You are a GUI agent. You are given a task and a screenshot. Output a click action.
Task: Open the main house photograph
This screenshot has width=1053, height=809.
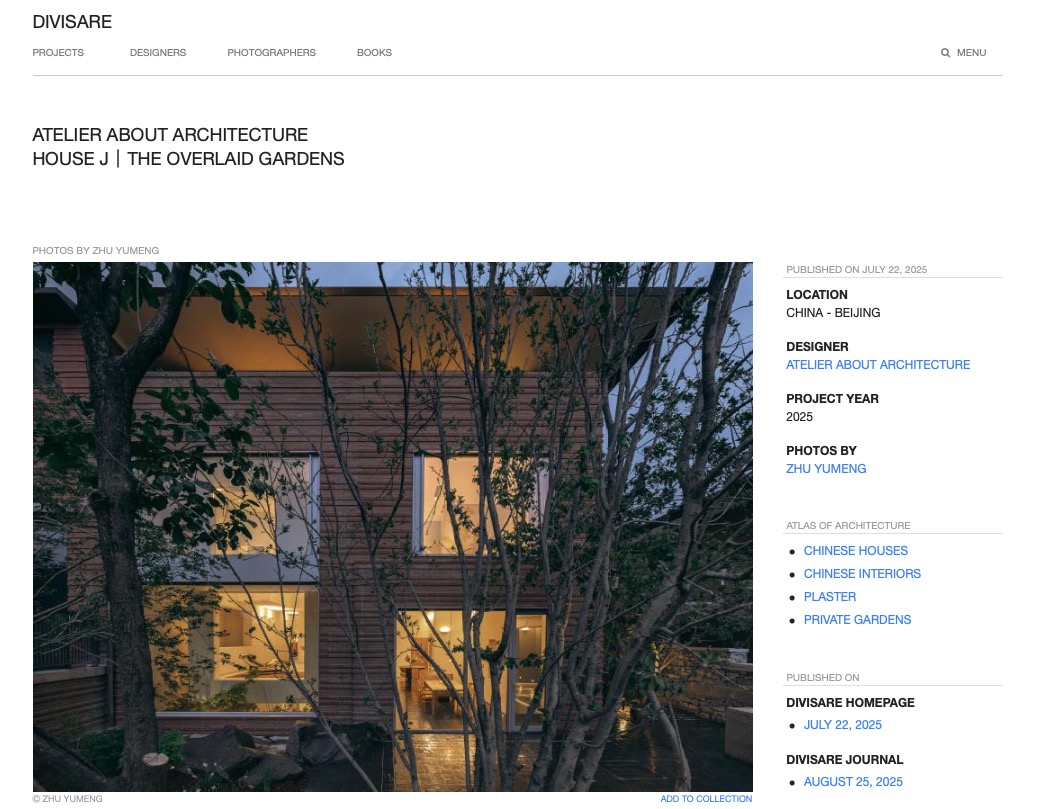(393, 526)
